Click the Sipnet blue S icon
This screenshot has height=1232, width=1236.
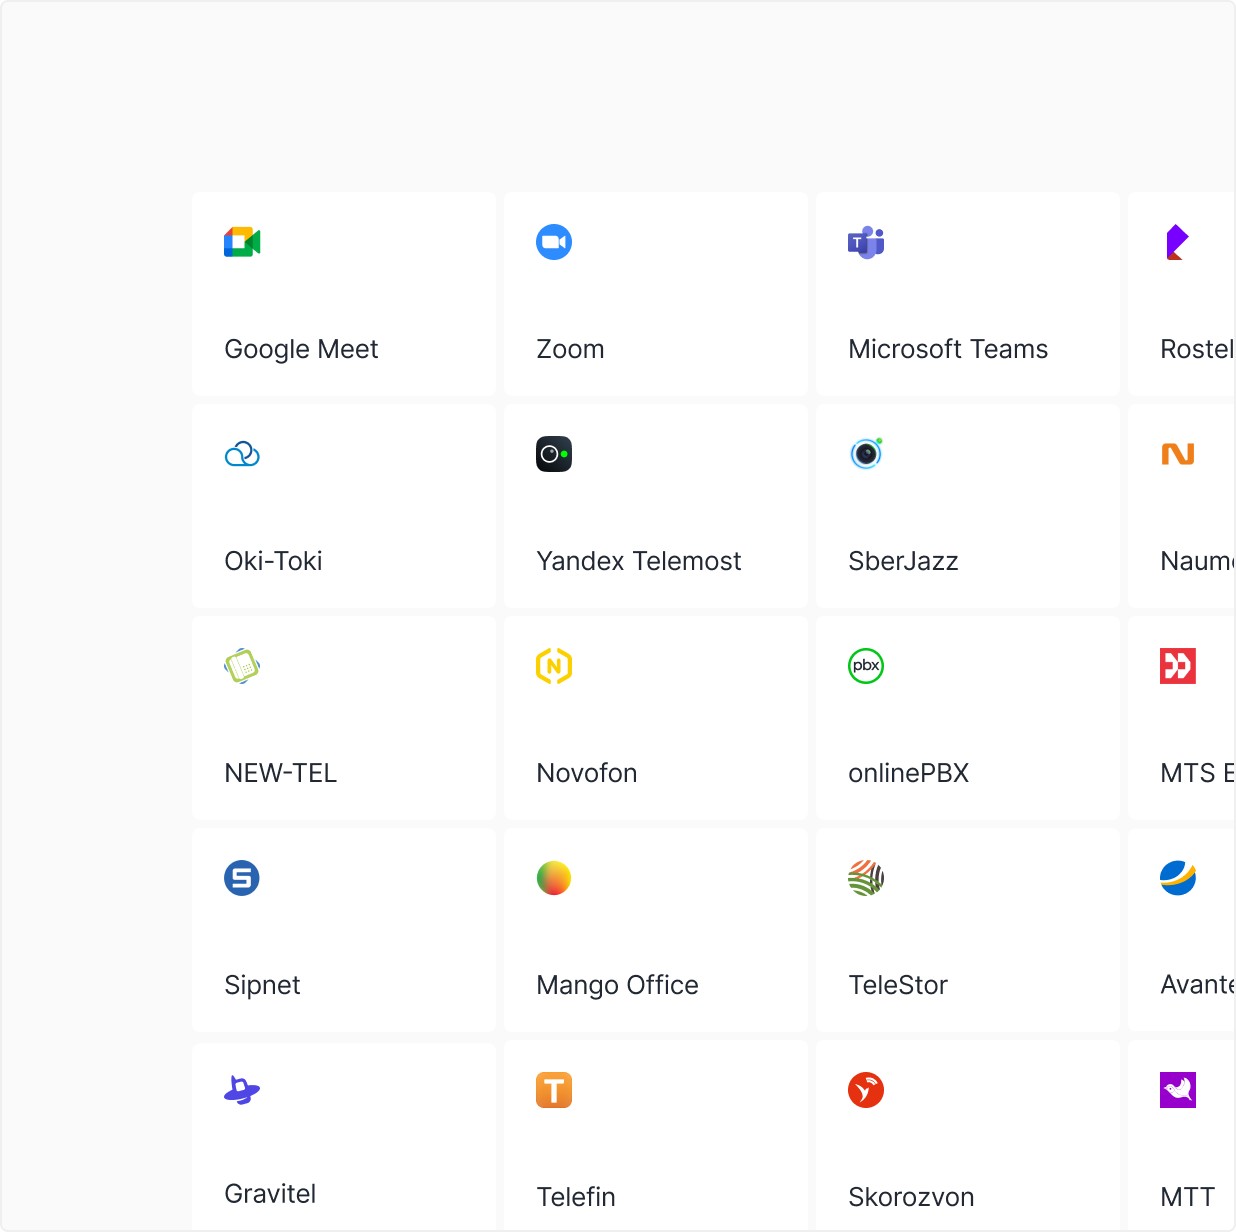(x=242, y=878)
